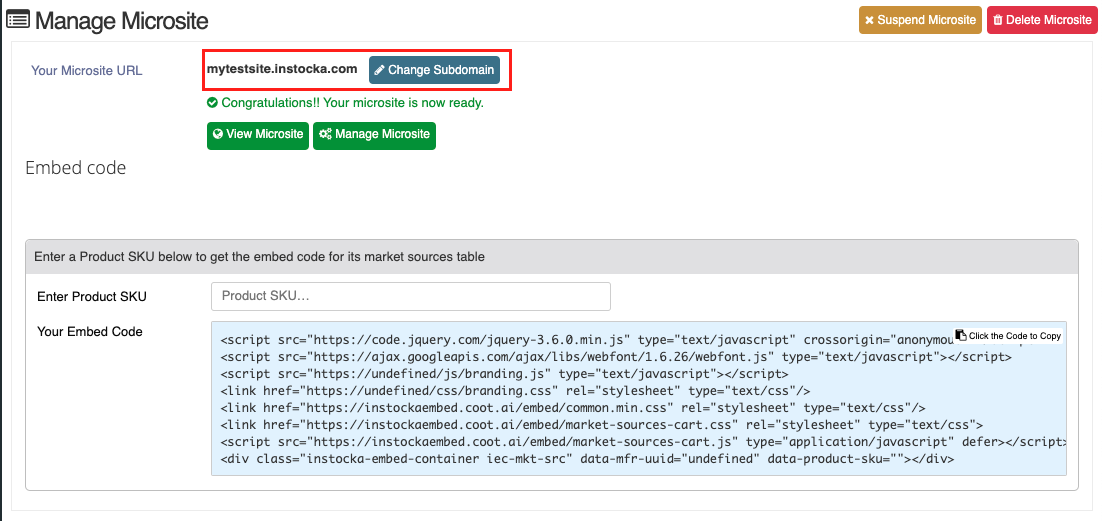Click the Your Embed Code label
Viewport: 1102px width, 521px height.
[x=90, y=331]
